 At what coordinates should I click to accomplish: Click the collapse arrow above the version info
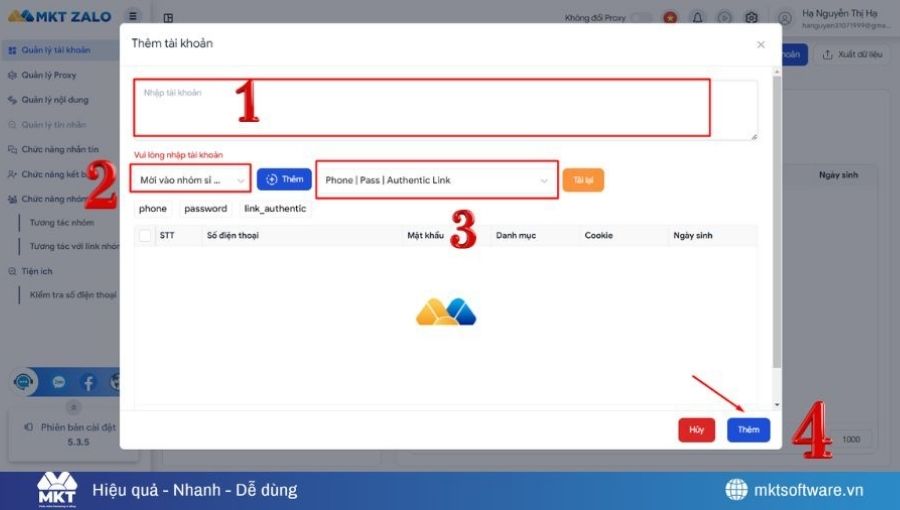tap(73, 407)
